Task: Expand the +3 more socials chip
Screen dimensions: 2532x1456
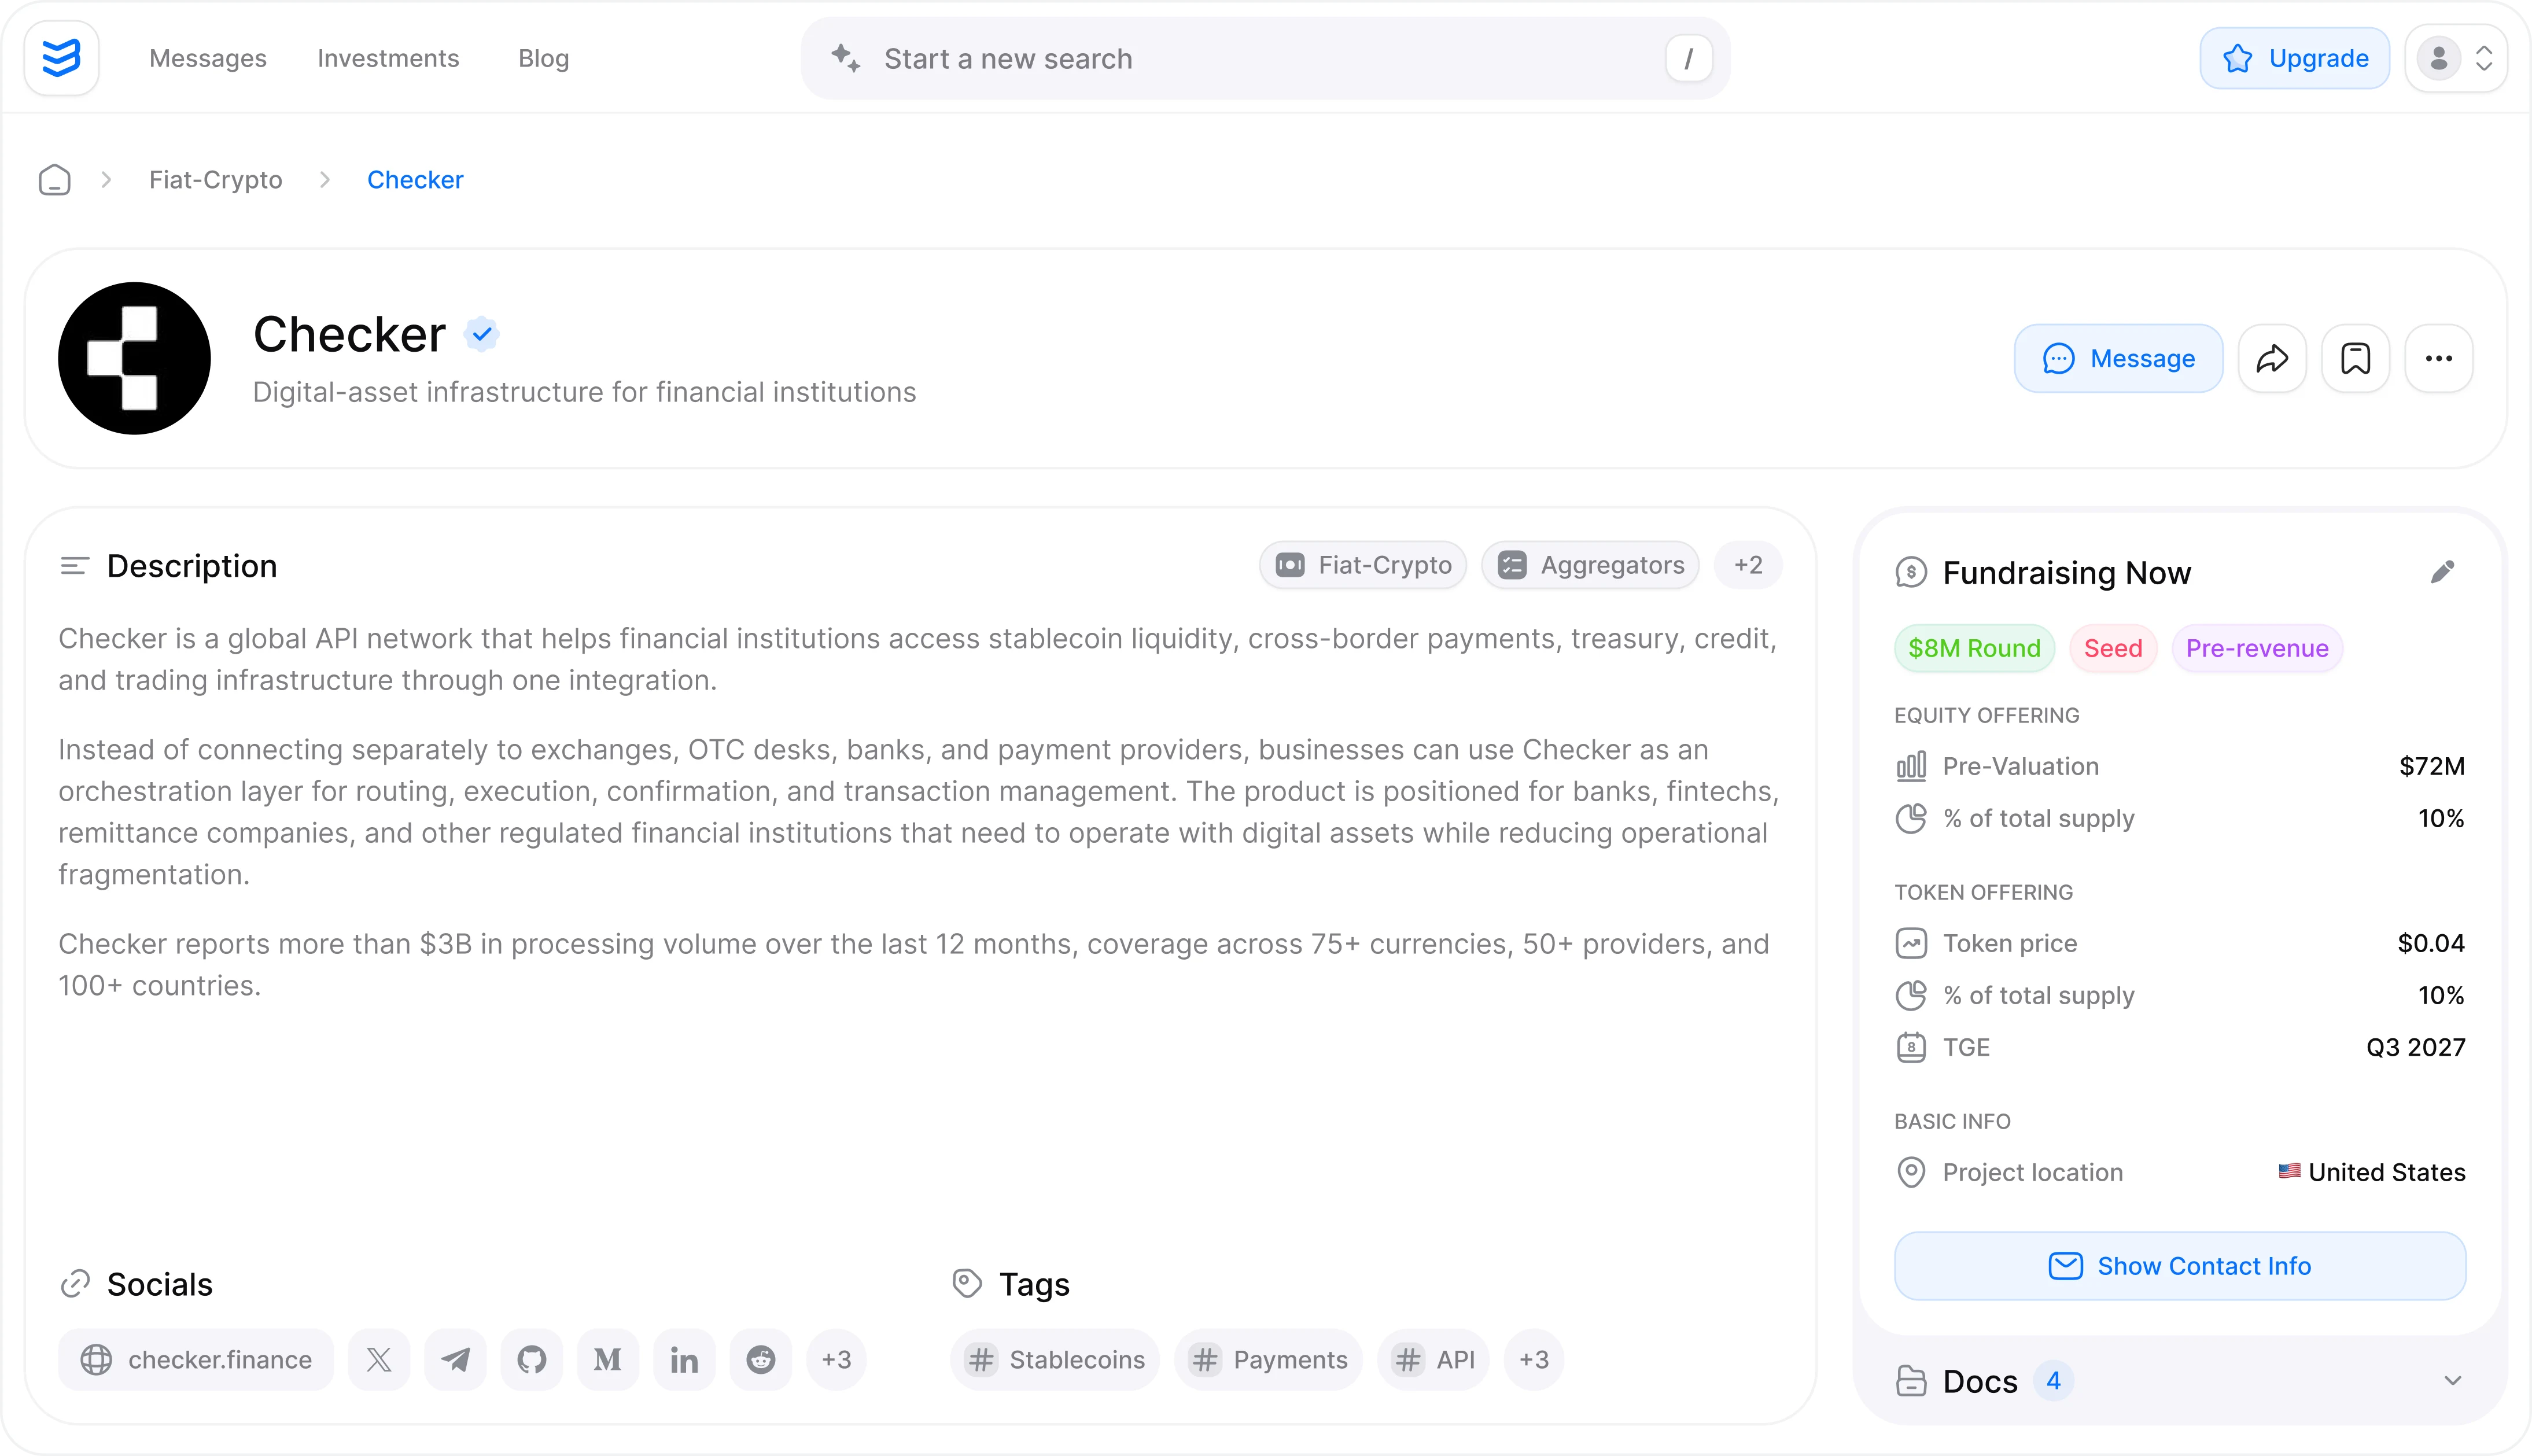Action: click(x=837, y=1360)
